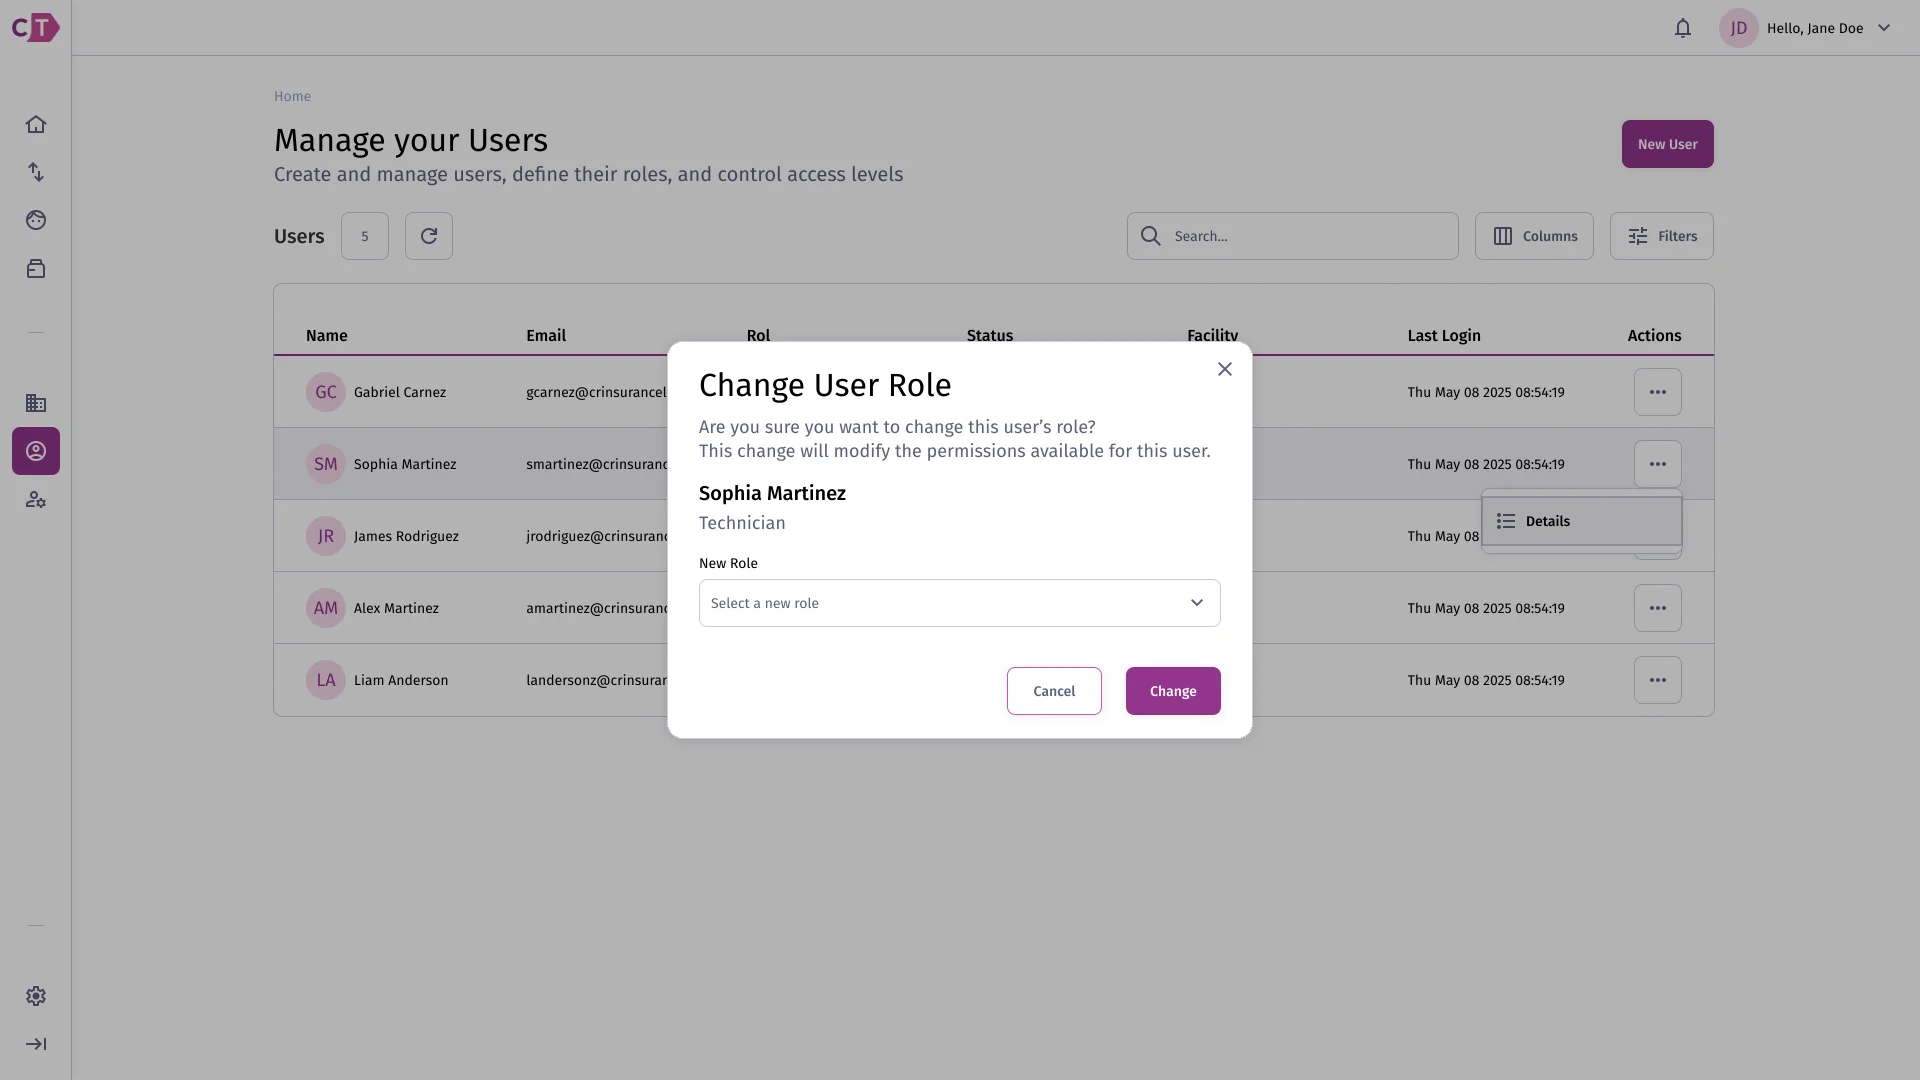Open actions menu for Alex Martinez

pos(1658,608)
